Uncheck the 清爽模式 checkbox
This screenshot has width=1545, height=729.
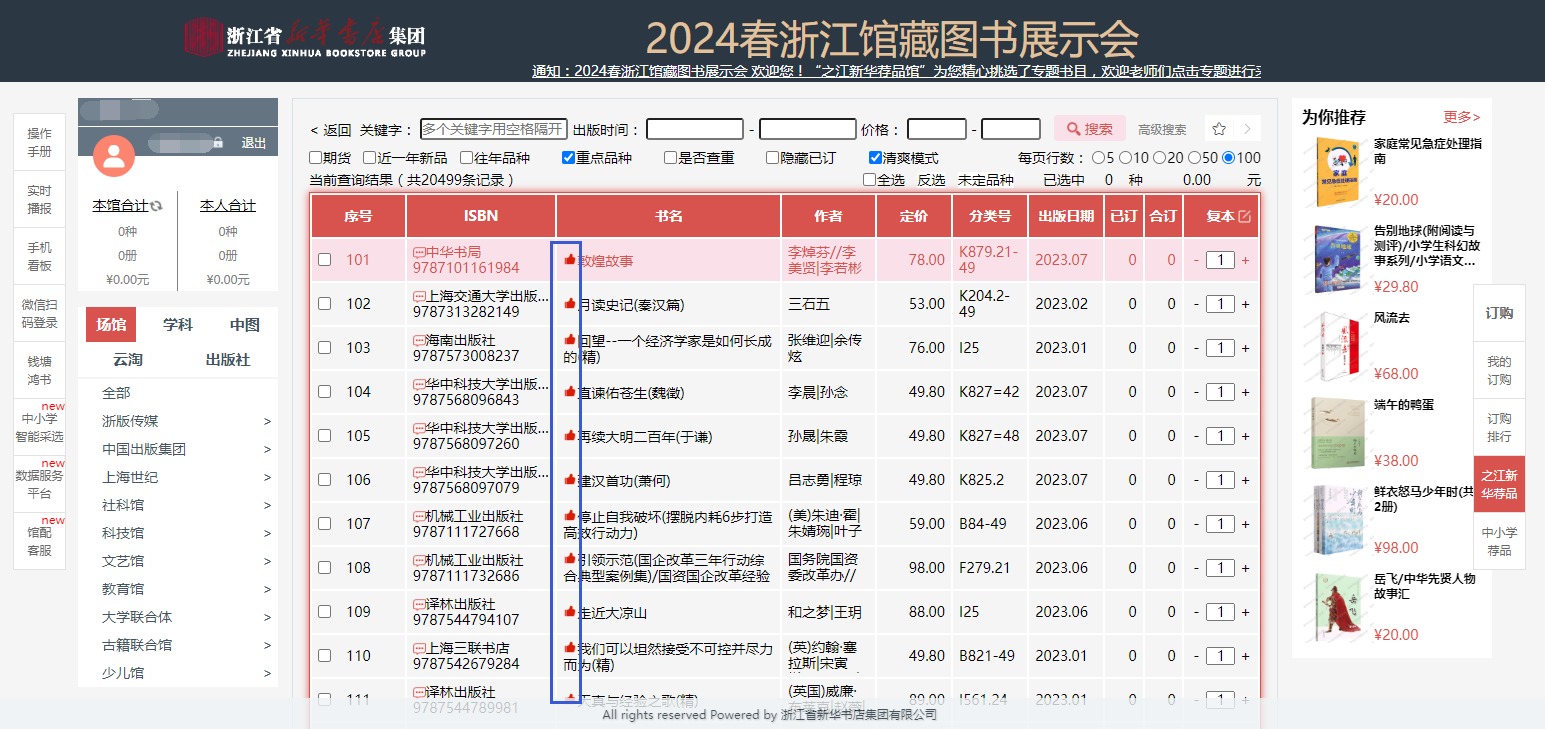(876, 158)
